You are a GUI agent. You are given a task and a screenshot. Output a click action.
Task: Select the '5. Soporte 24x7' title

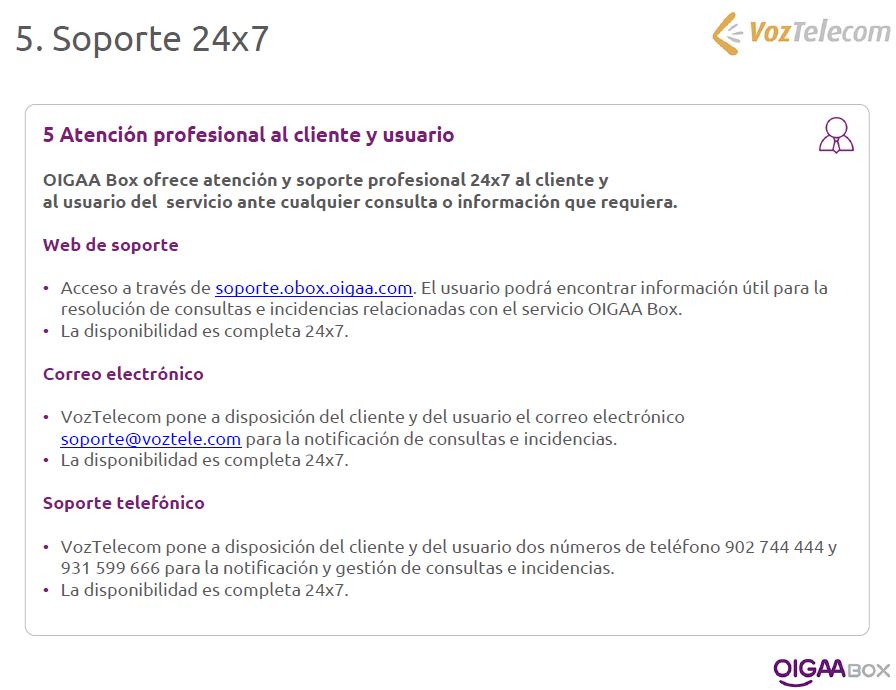142,39
